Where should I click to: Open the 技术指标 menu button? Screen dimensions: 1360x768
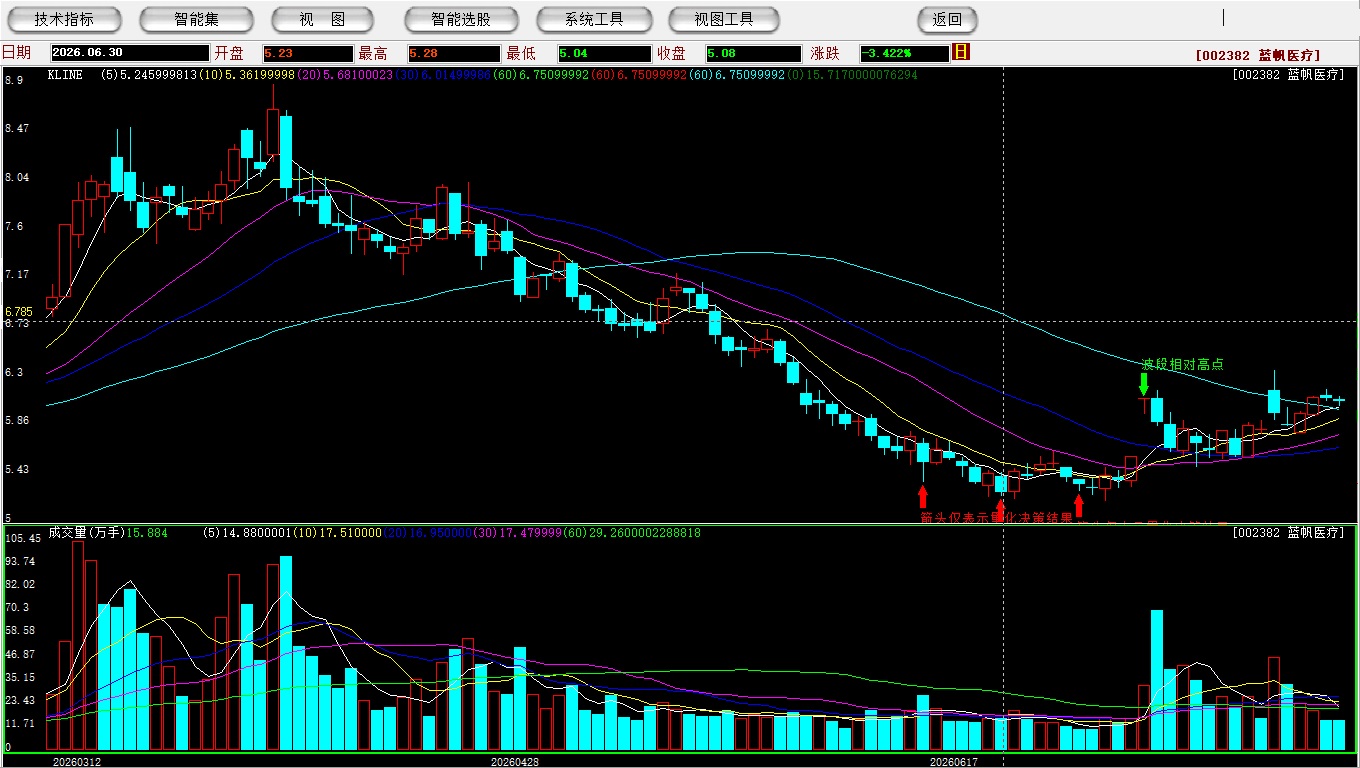point(64,19)
